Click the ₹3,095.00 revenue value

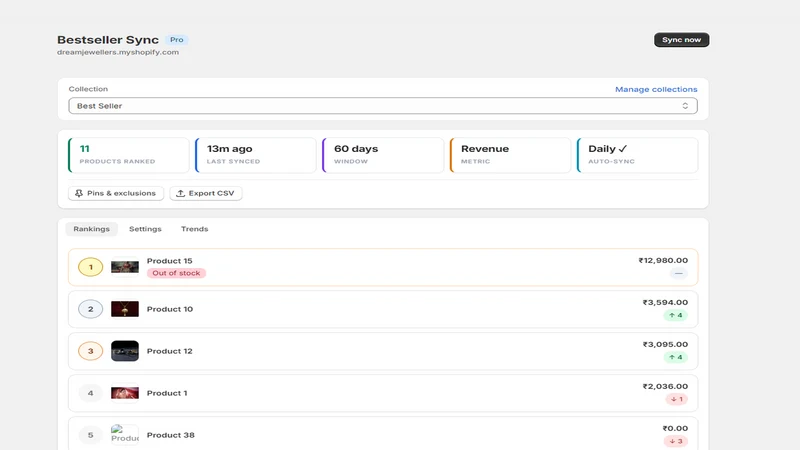click(665, 344)
